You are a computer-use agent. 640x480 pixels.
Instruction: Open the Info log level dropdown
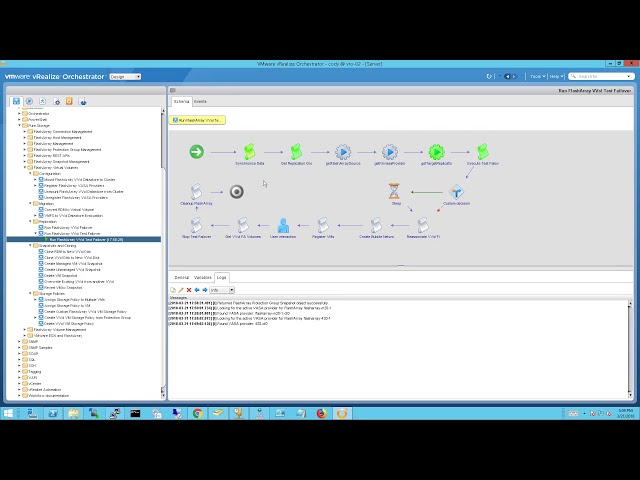(222, 290)
